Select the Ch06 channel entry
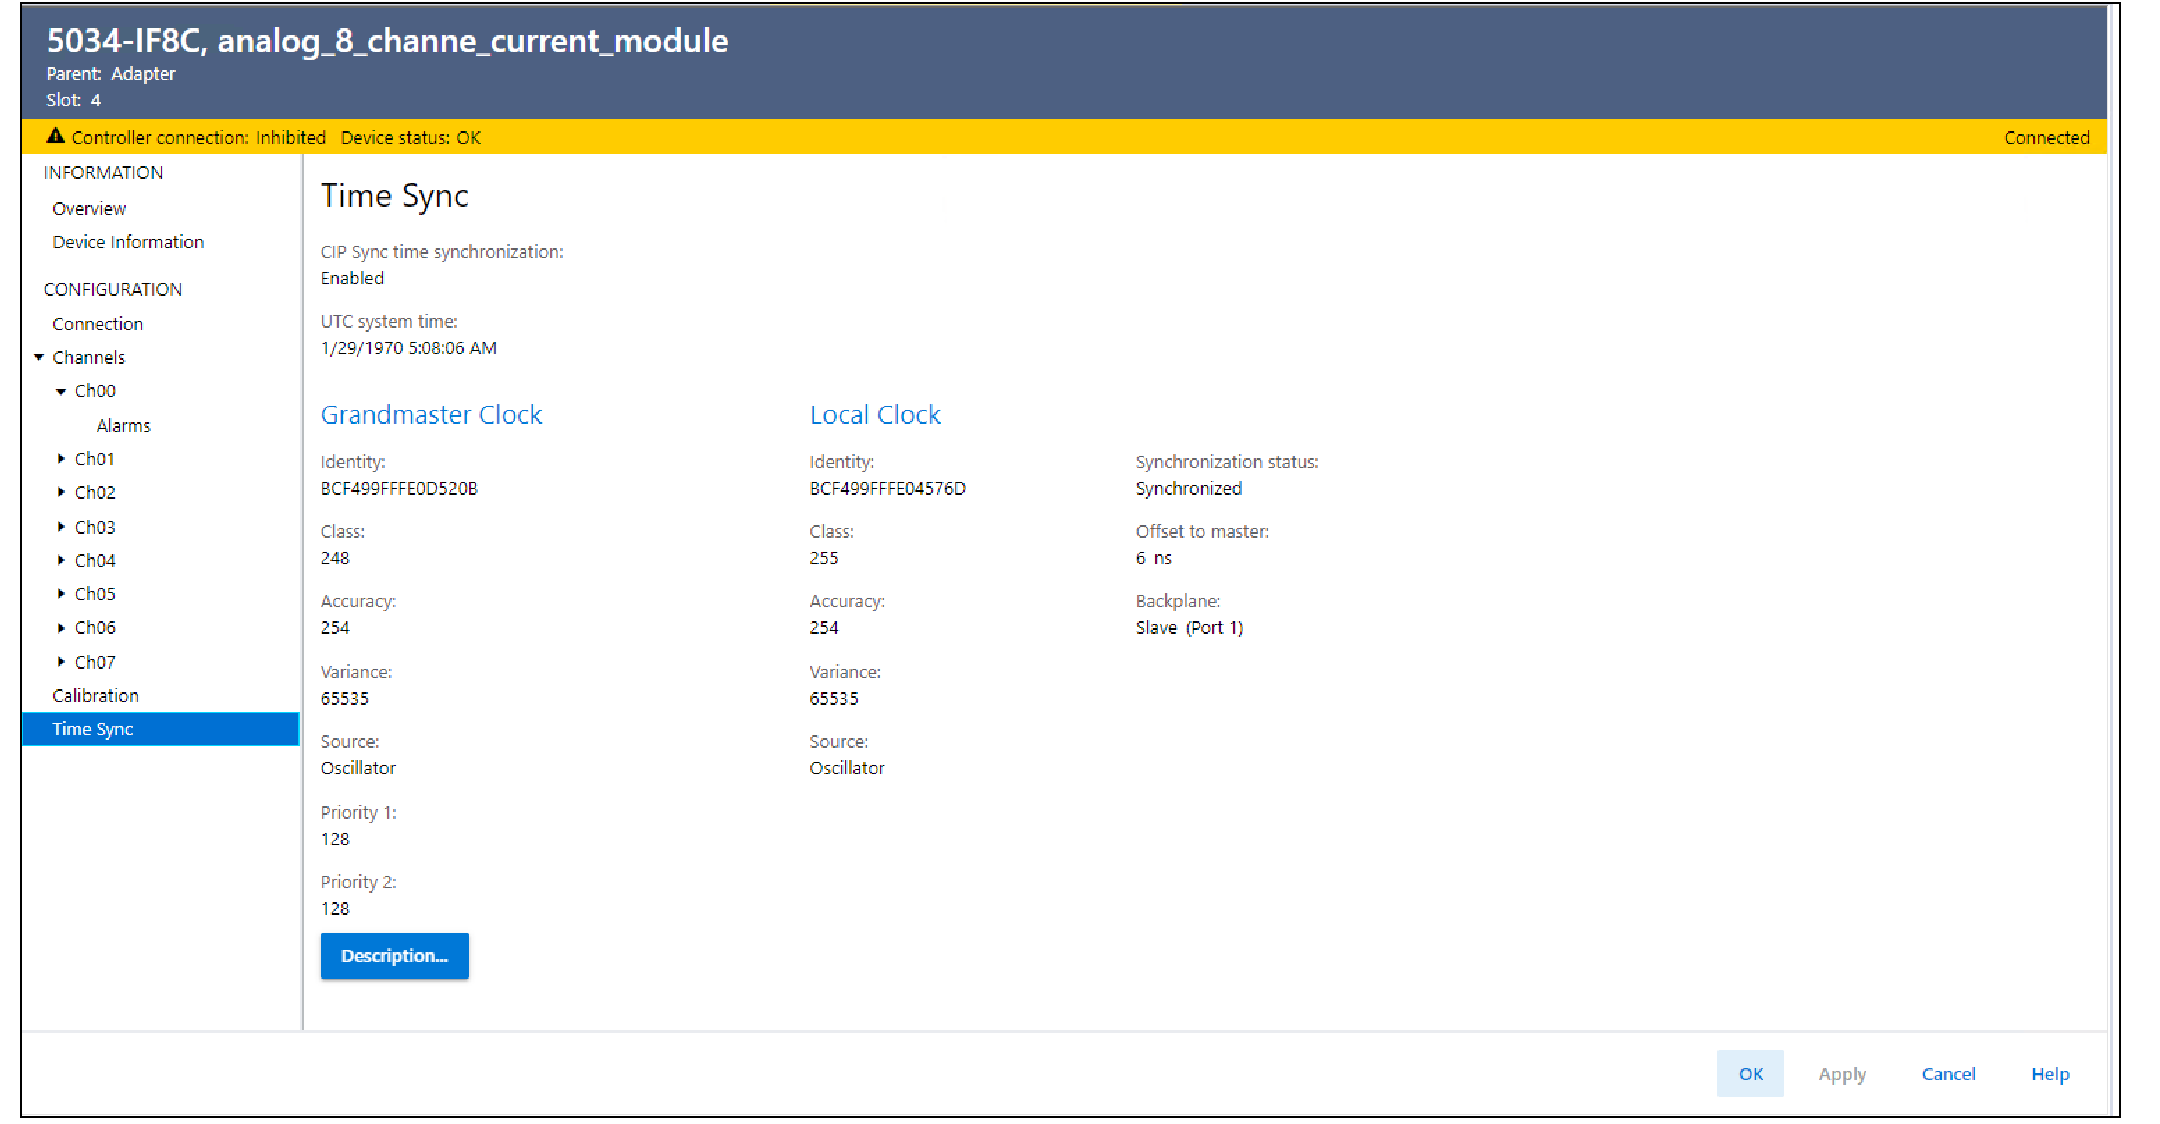The height and width of the screenshot is (1124, 2160). pos(95,628)
